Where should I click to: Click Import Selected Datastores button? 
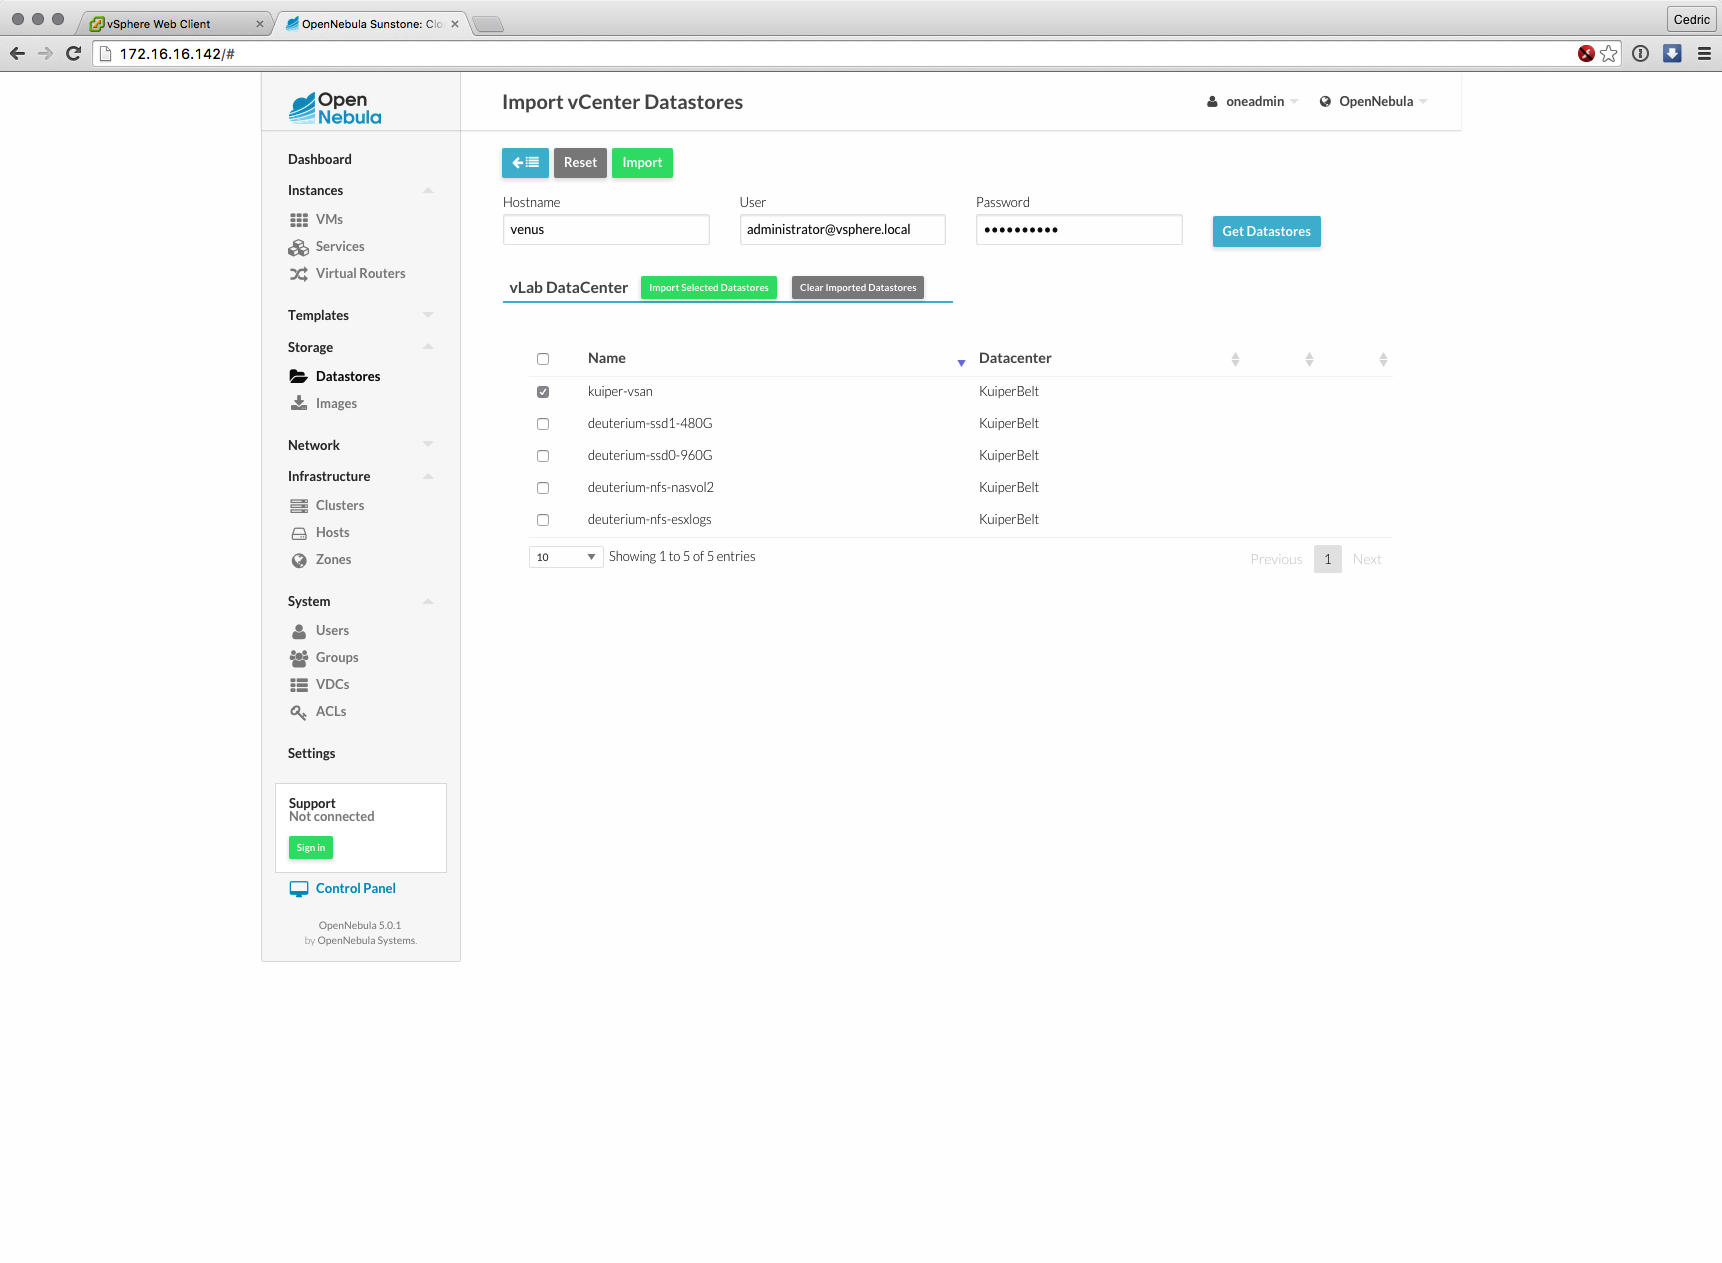click(x=708, y=288)
